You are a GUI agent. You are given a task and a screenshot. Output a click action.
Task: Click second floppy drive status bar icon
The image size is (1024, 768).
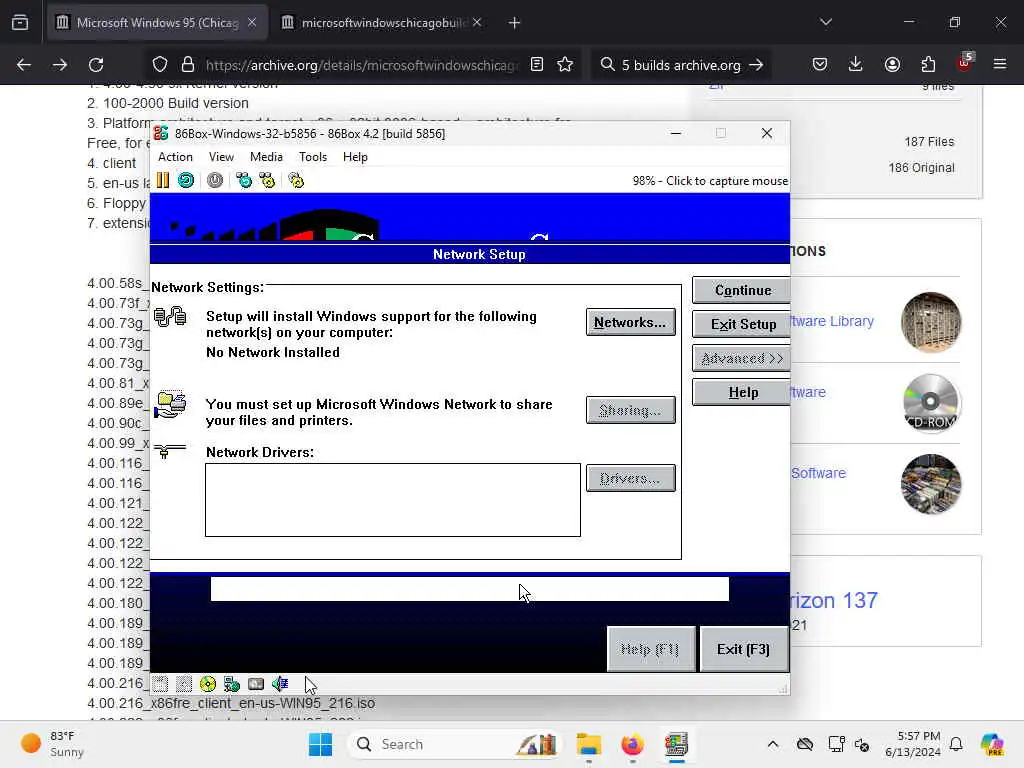pos(184,684)
